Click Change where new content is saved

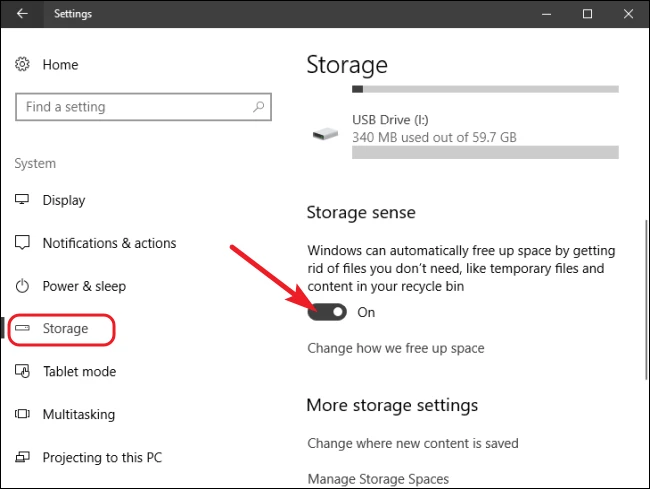(412, 443)
